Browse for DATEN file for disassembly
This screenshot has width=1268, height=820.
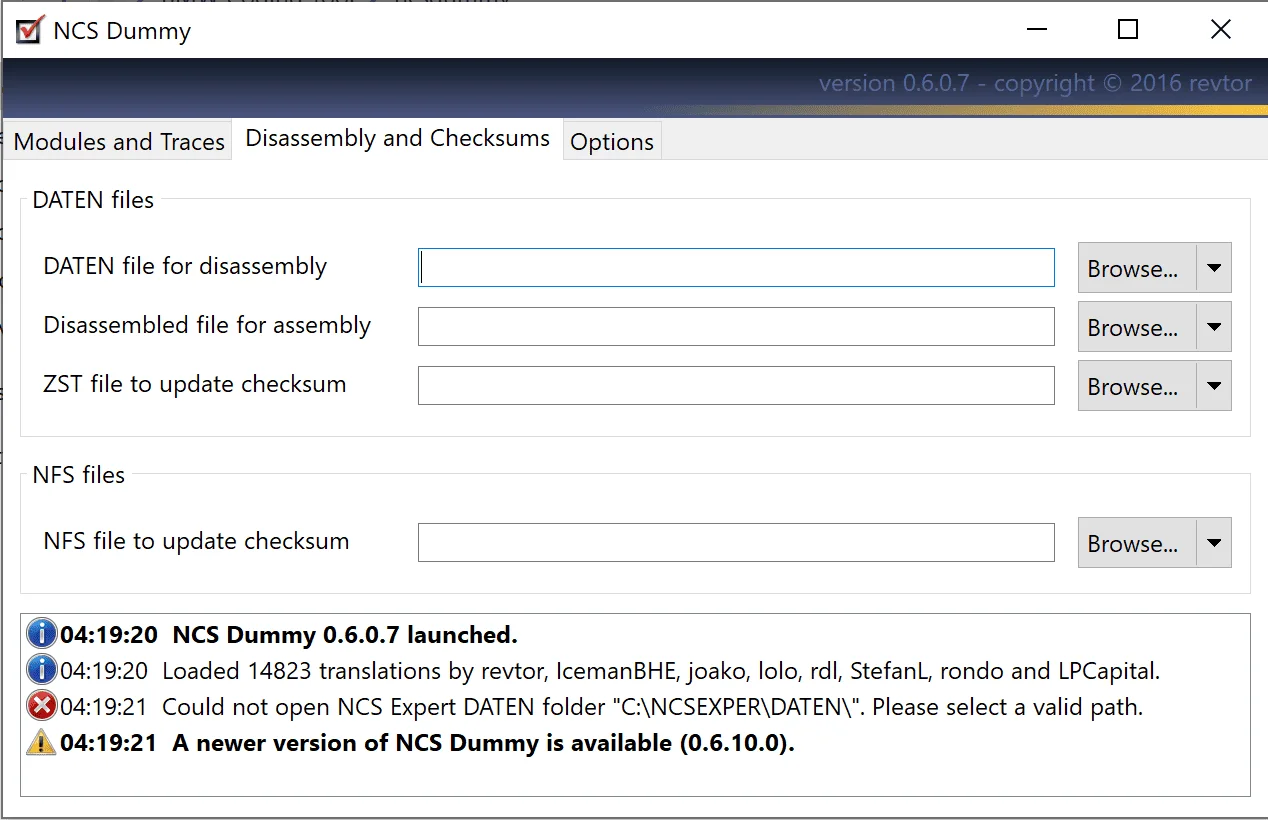tap(1137, 268)
